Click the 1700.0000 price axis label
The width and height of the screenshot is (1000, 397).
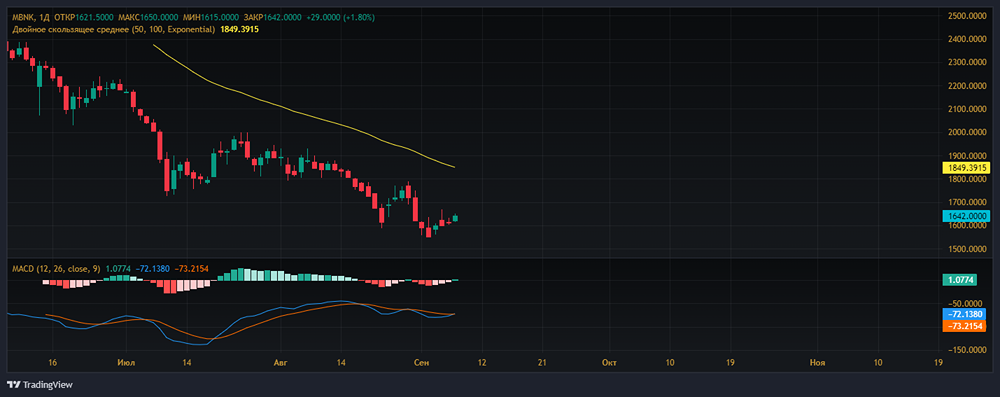tap(967, 203)
